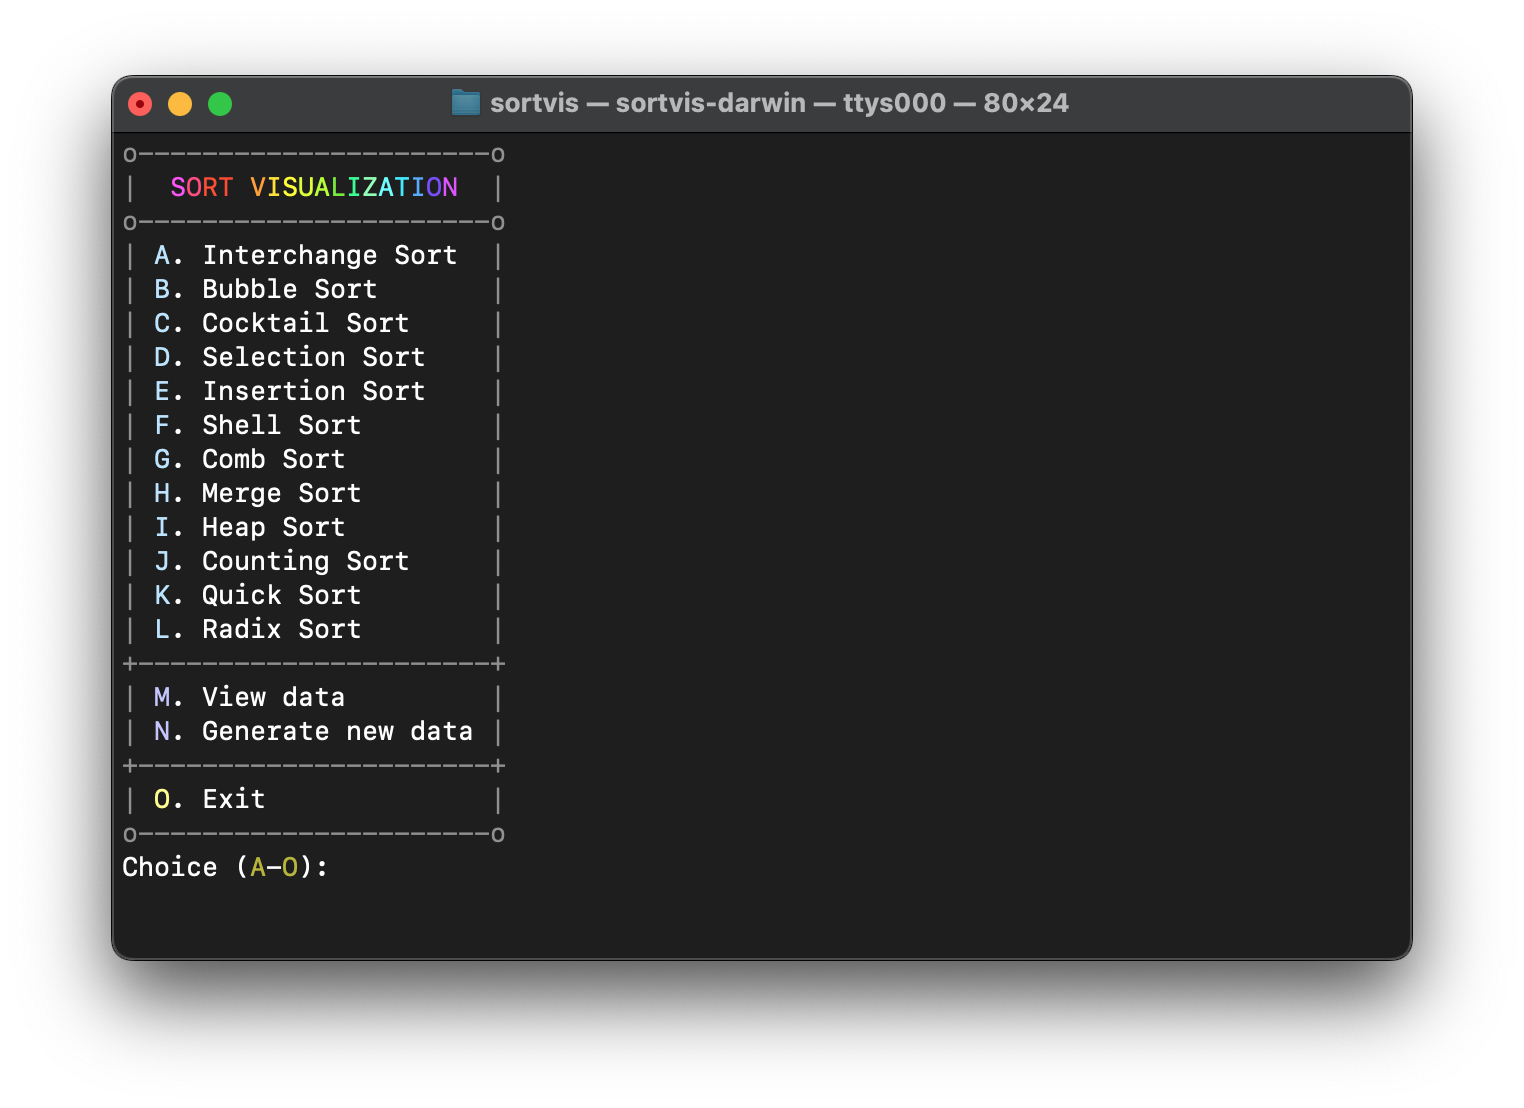This screenshot has height=1108, width=1524.
Task: Select 'L. Radix Sort' menu line
Action: point(257,630)
